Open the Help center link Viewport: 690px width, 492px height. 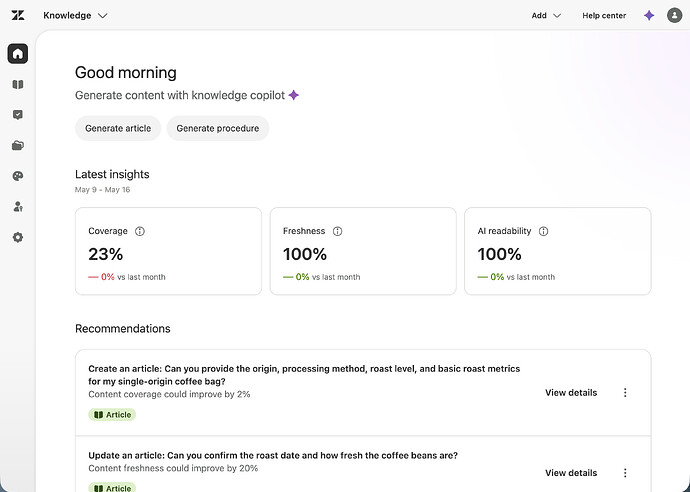pyautogui.click(x=604, y=15)
